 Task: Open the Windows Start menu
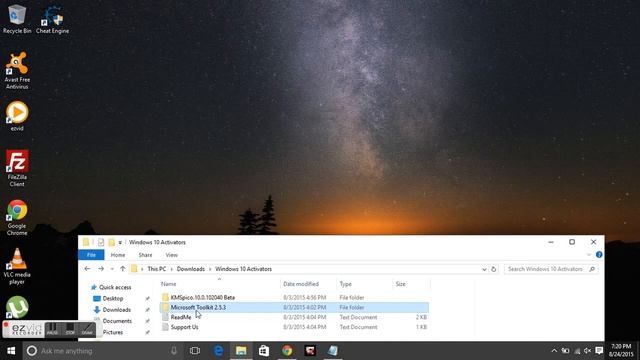click(11, 351)
